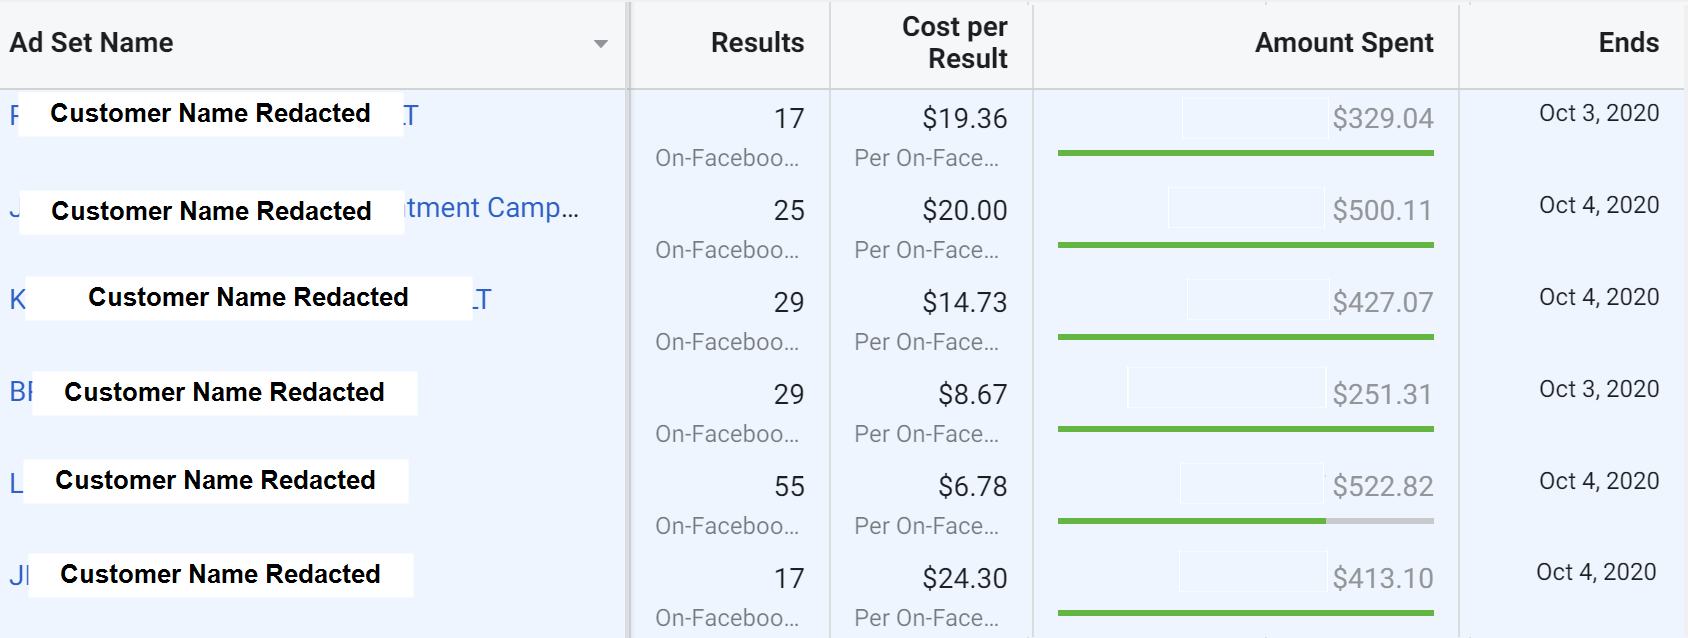Click the spend progress bar under $522.82
Viewport: 1688px width, 638px height.
[x=1245, y=521]
